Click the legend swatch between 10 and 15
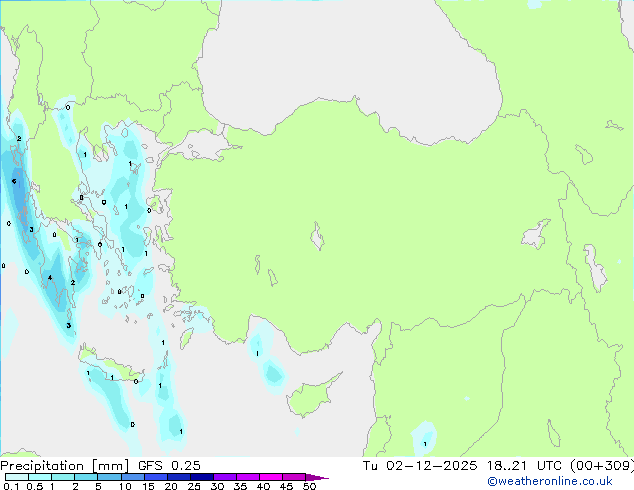 click(x=133, y=477)
